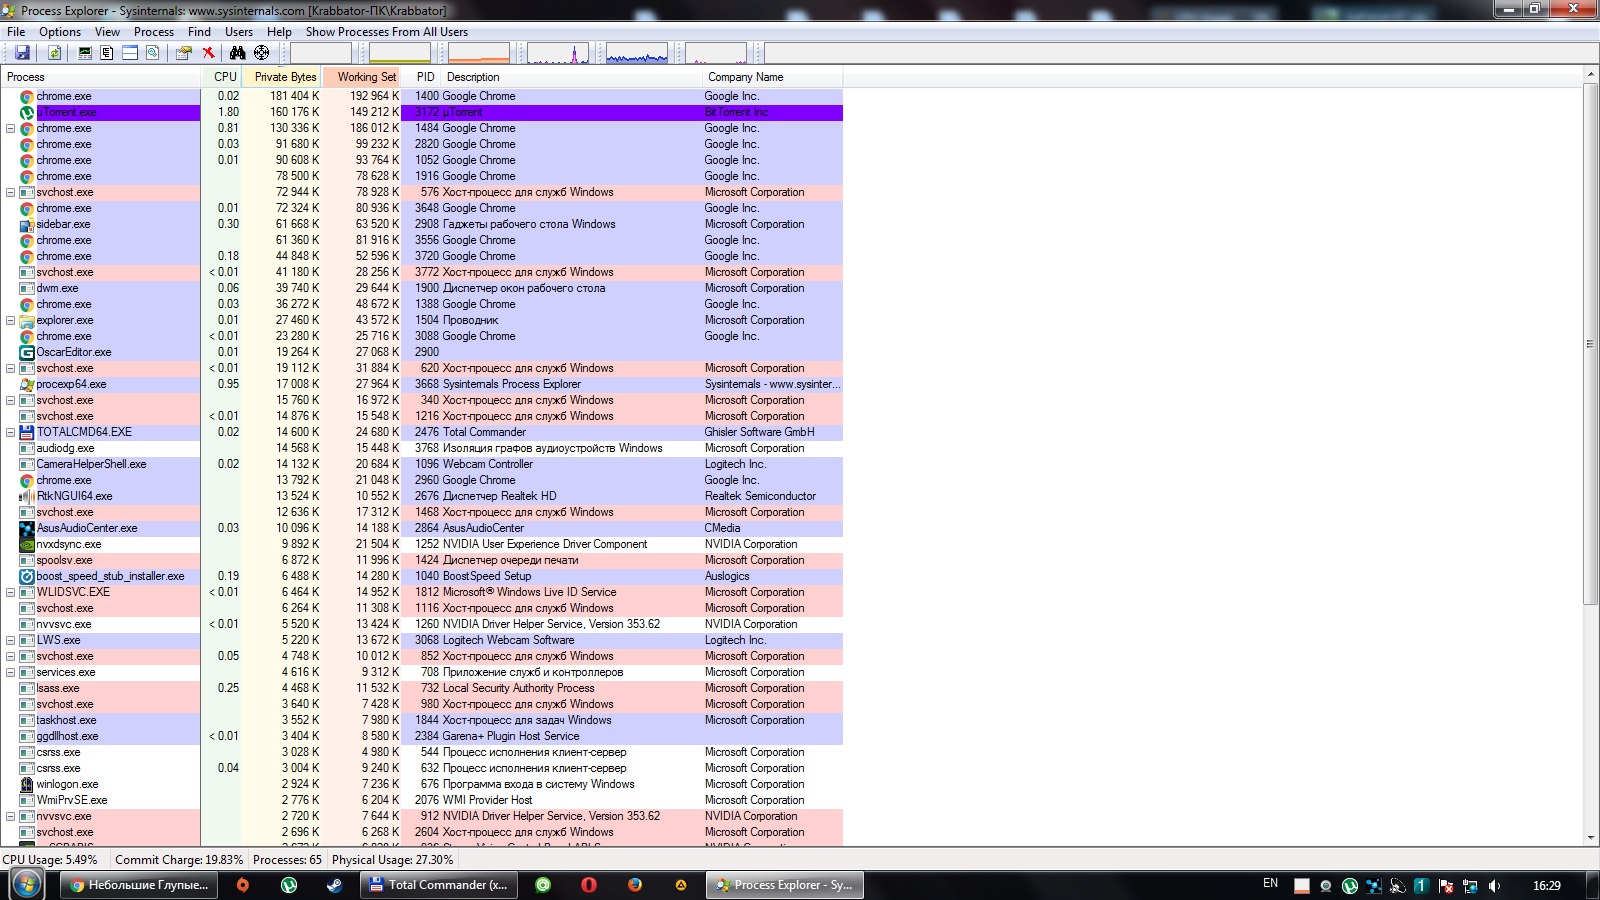Click CPU Usage 5.49% in status bar

tap(50, 860)
